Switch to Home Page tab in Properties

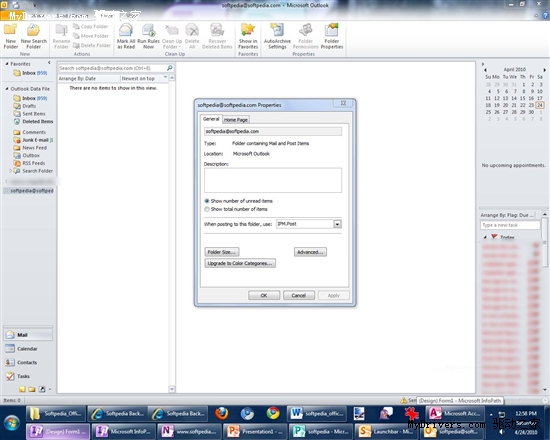pyautogui.click(x=236, y=120)
